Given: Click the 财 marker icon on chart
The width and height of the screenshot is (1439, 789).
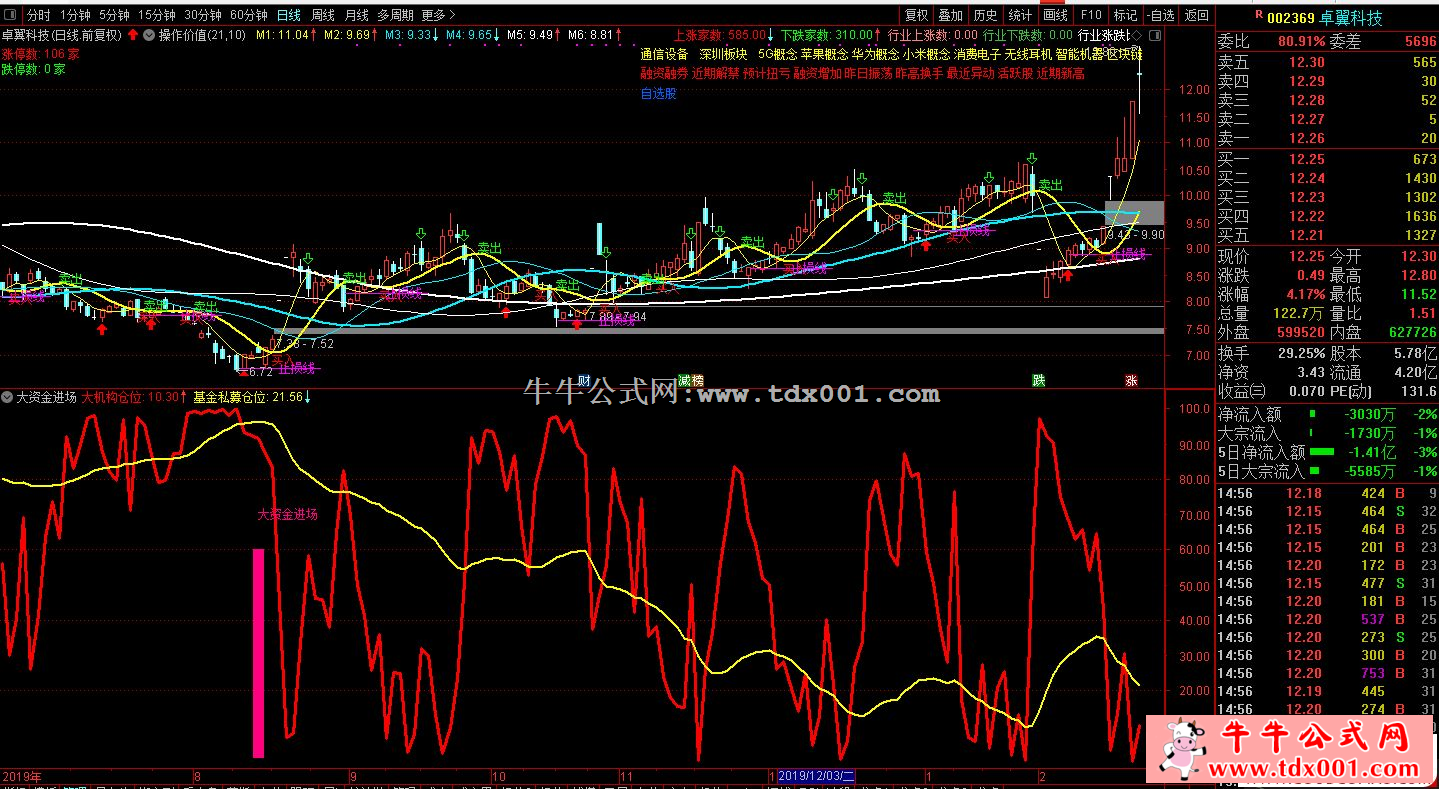Looking at the screenshot, I should pyautogui.click(x=586, y=380).
